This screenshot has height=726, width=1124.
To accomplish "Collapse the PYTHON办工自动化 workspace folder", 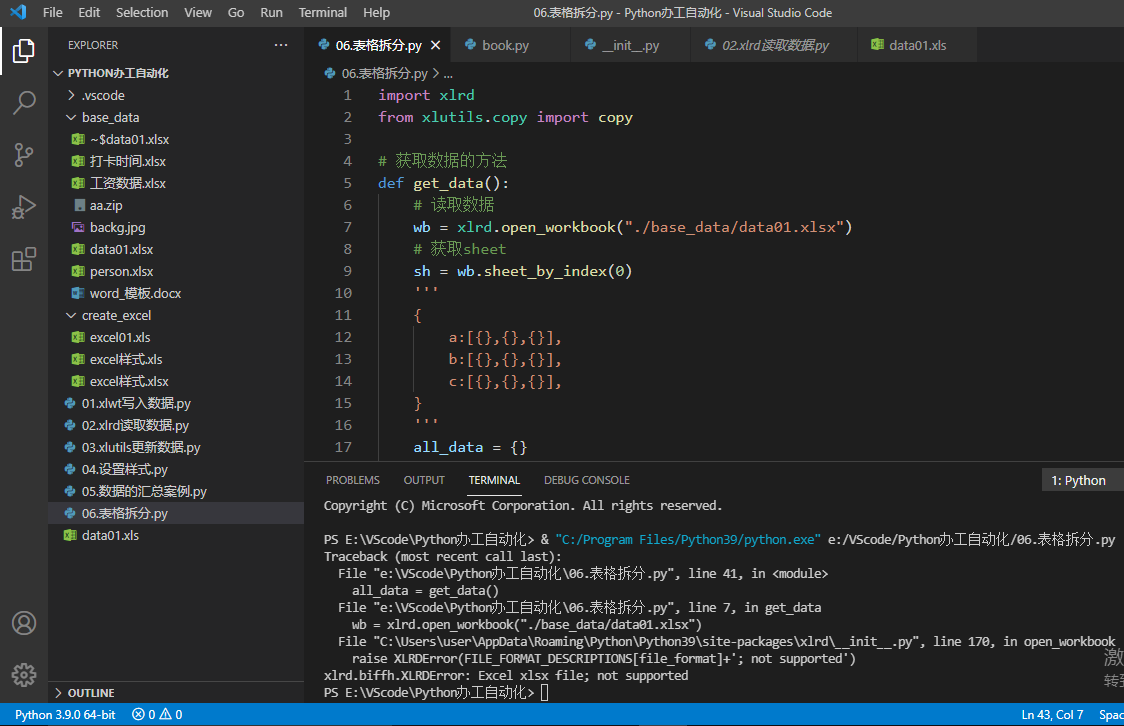I will pyautogui.click(x=176, y=73).
